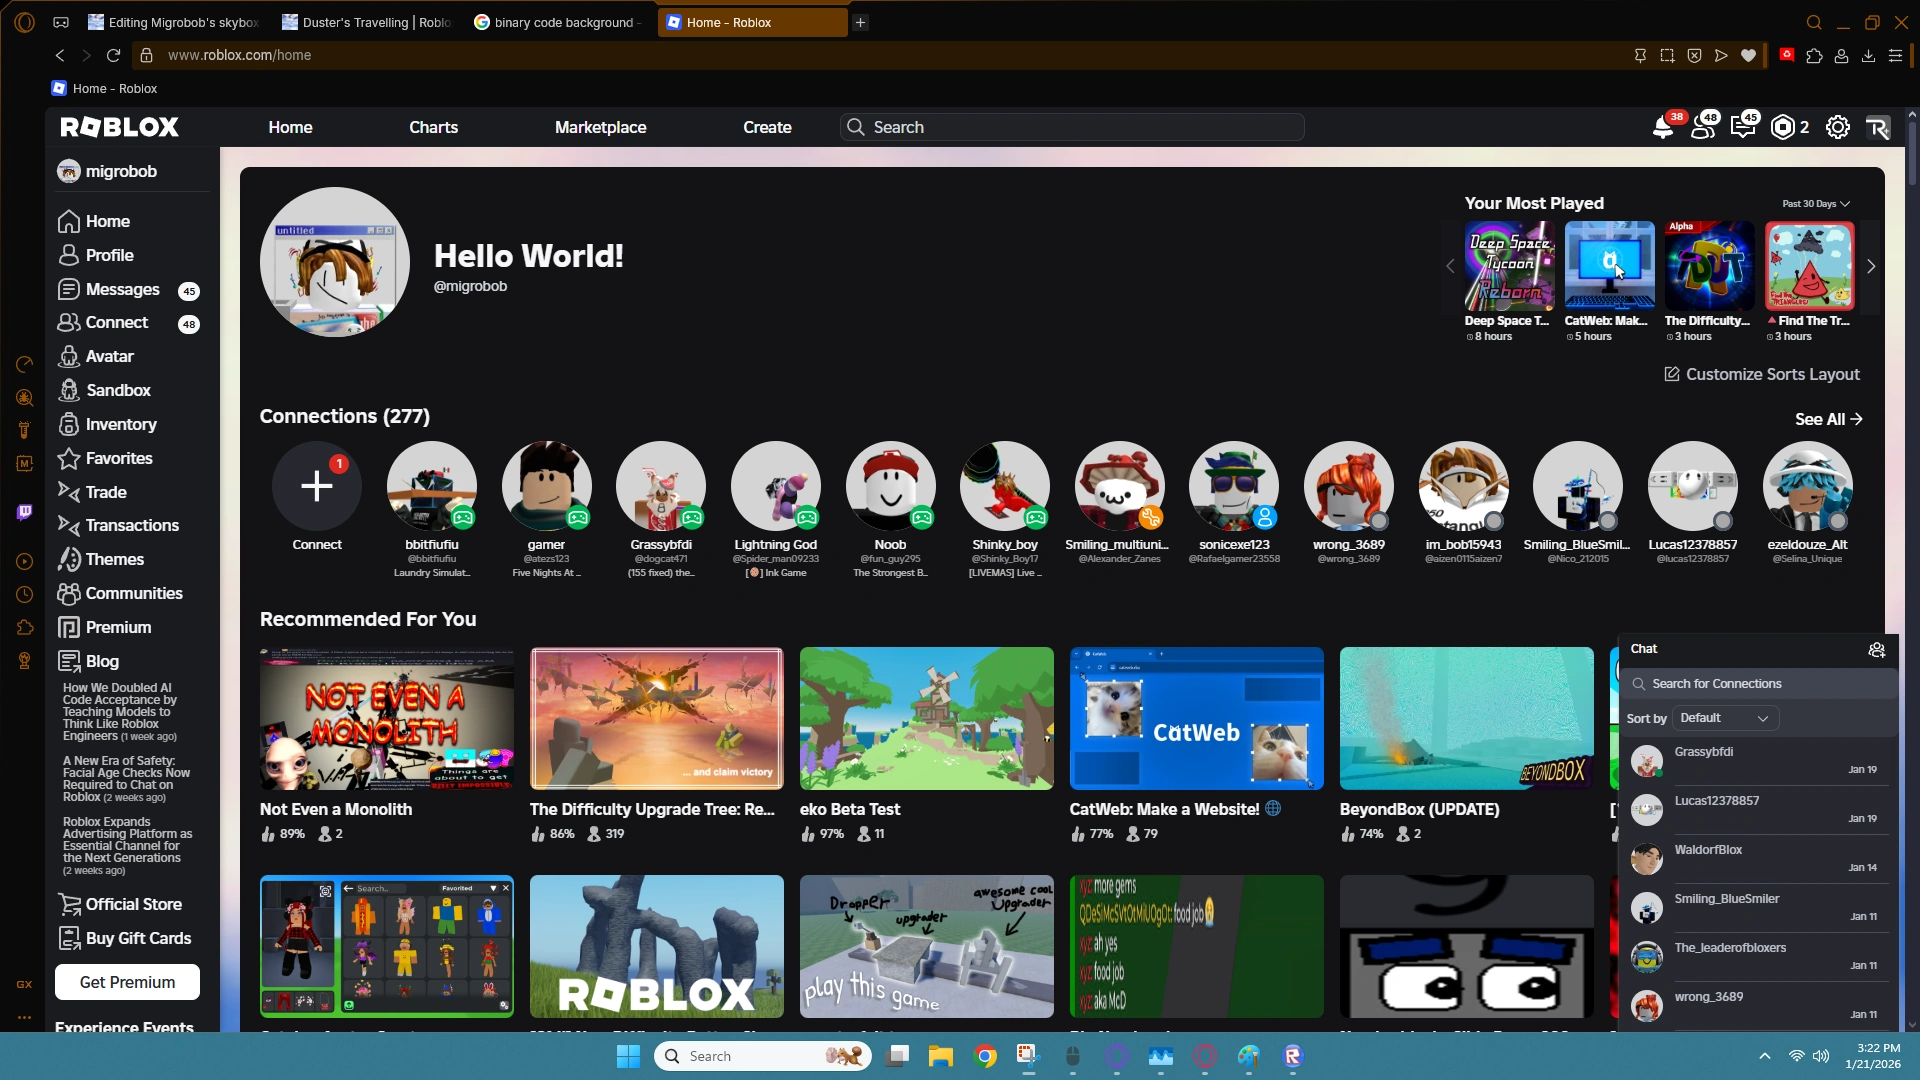Open the settings gear in Roblox header
Screen dimensions: 1920x1080
1837,128
